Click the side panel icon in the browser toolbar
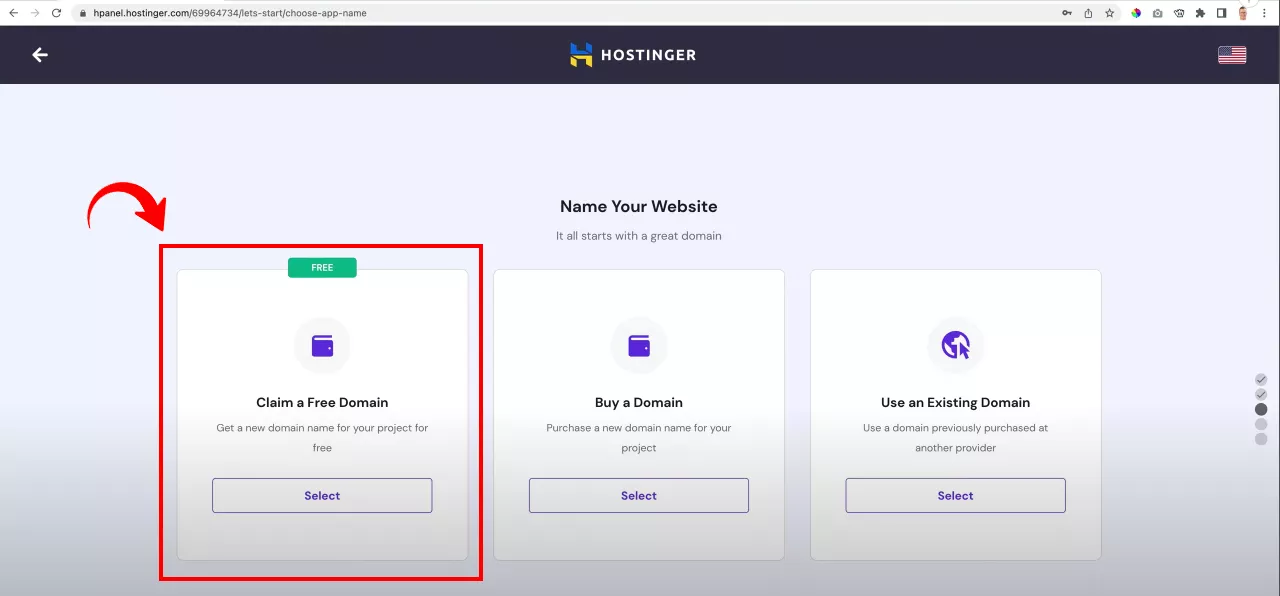The height and width of the screenshot is (596, 1280). point(1221,13)
